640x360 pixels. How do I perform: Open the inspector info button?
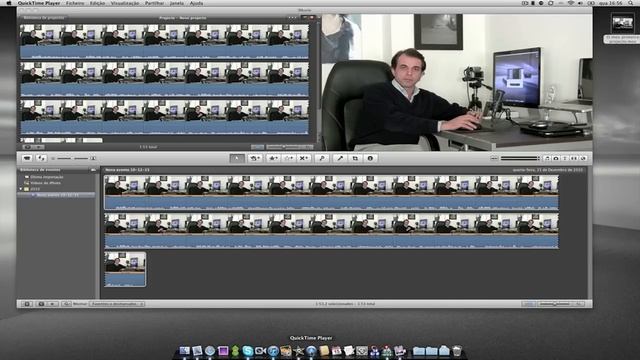[x=370, y=158]
